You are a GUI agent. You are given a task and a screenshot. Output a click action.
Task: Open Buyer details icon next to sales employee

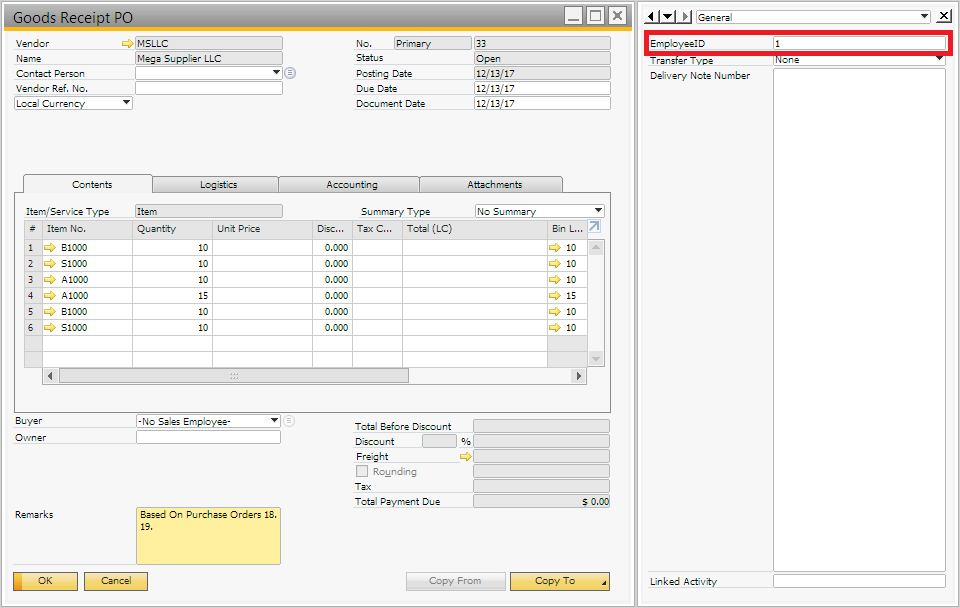click(x=289, y=421)
